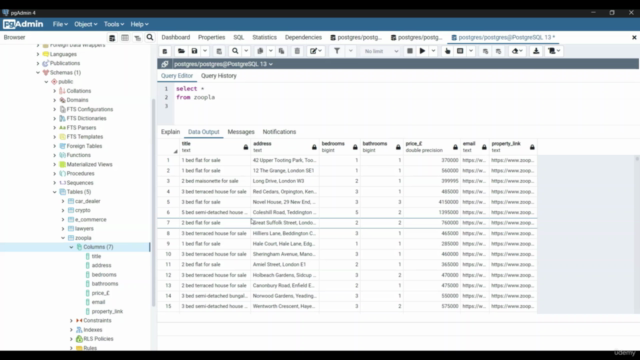Open the Explain results tab
This screenshot has height=360, width=640.
[170, 132]
